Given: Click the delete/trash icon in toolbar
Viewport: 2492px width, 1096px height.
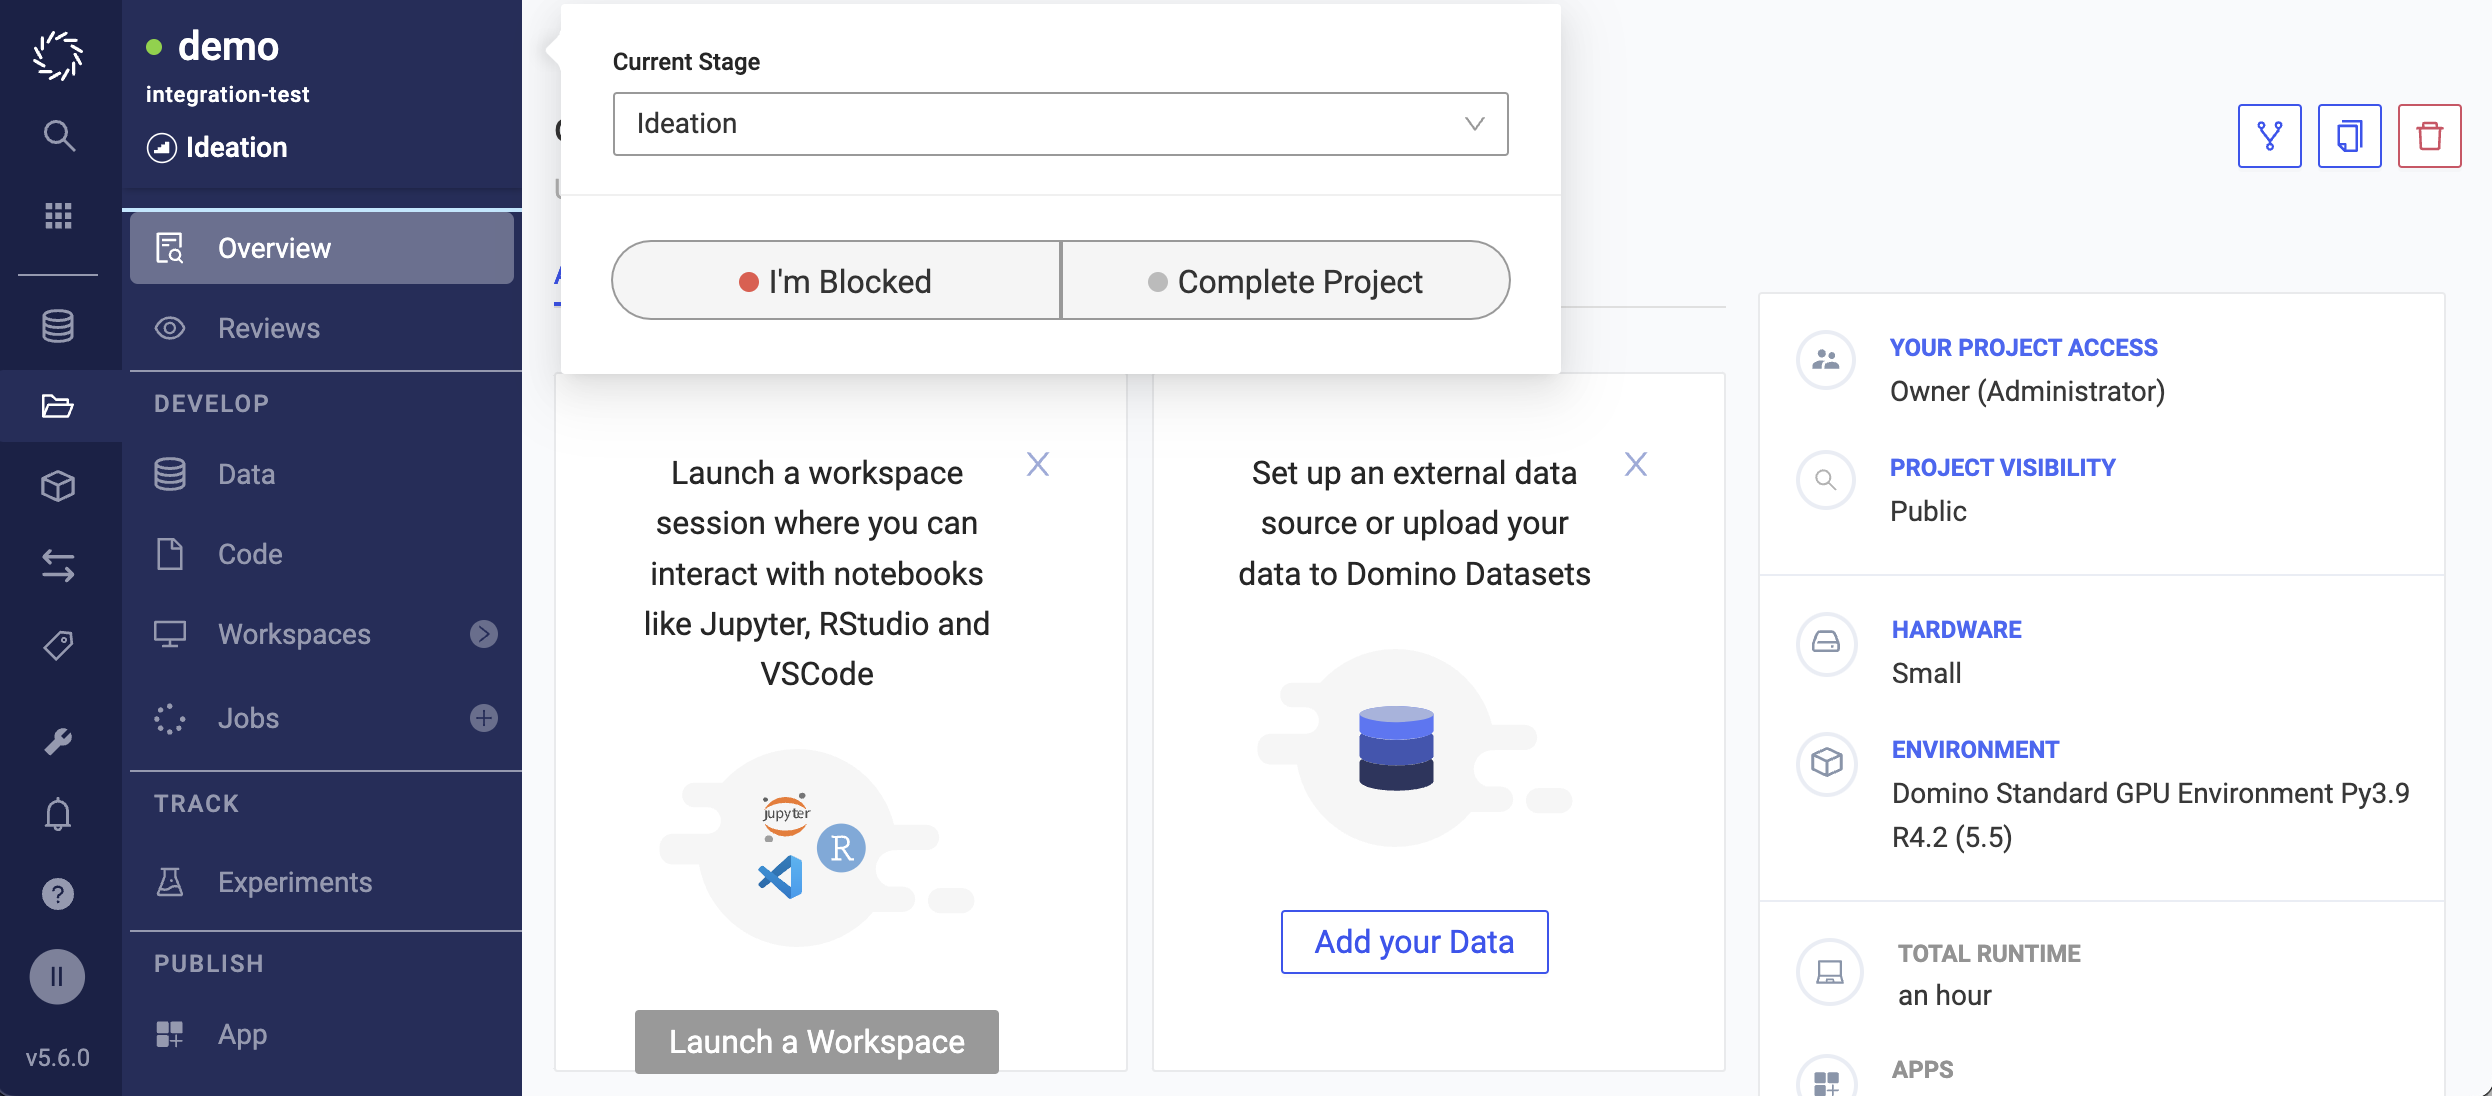Looking at the screenshot, I should pyautogui.click(x=2428, y=135).
